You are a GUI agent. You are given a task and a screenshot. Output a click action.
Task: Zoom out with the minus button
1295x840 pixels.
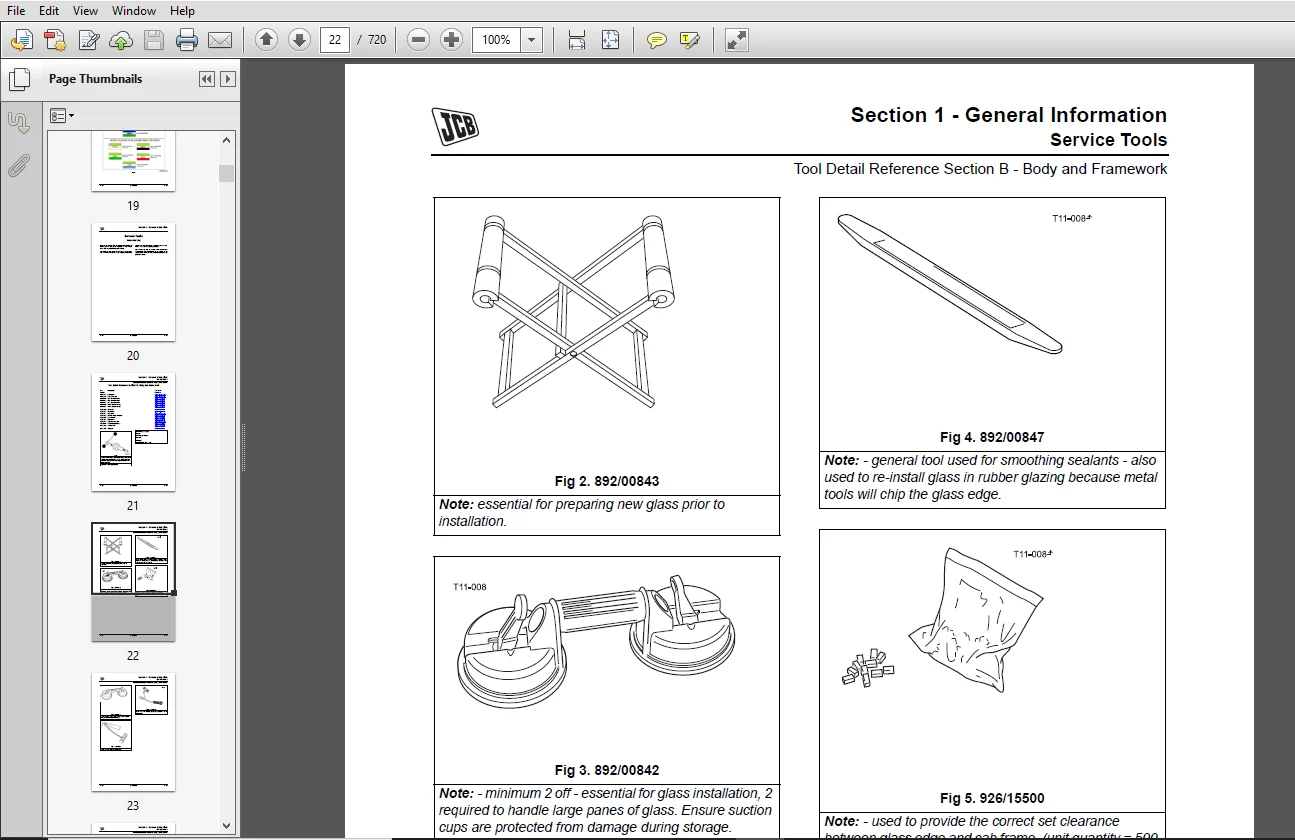pyautogui.click(x=419, y=40)
